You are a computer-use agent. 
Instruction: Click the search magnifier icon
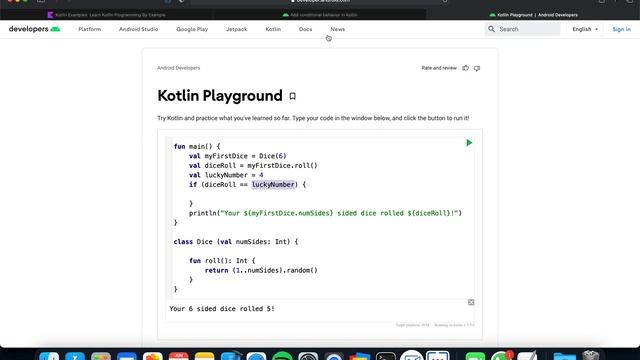click(491, 29)
